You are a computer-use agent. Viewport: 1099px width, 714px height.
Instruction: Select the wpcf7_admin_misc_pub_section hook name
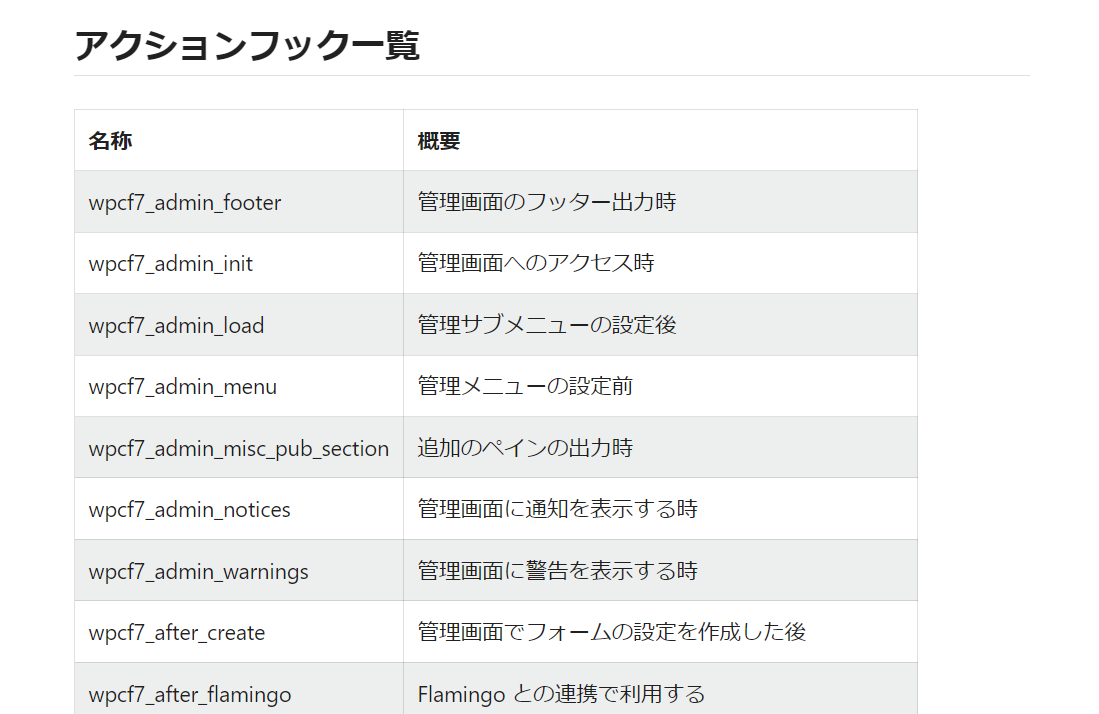pos(238,448)
